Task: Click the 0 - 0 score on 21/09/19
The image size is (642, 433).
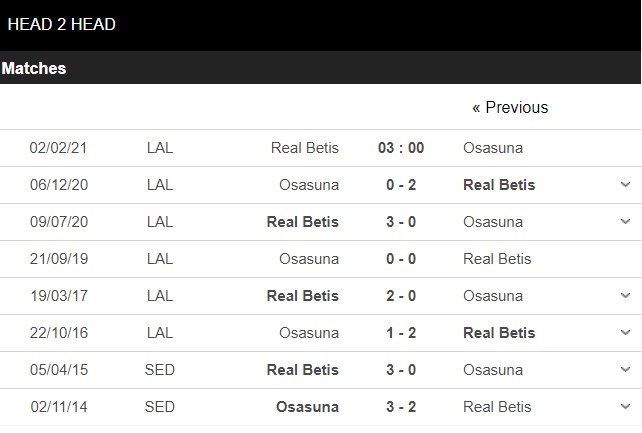Action: (401, 259)
